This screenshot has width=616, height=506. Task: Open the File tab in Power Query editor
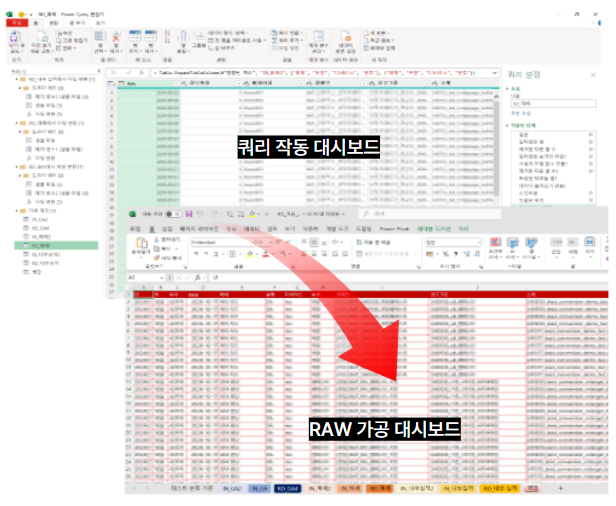(17, 23)
